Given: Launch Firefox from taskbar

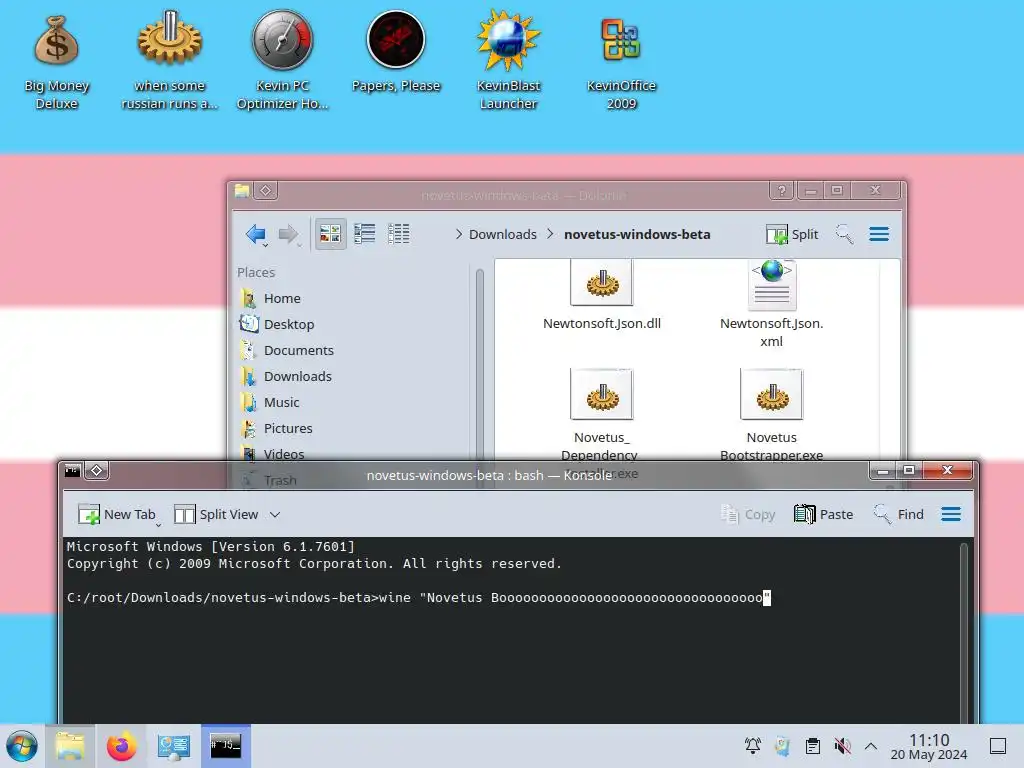Looking at the screenshot, I should 121,746.
